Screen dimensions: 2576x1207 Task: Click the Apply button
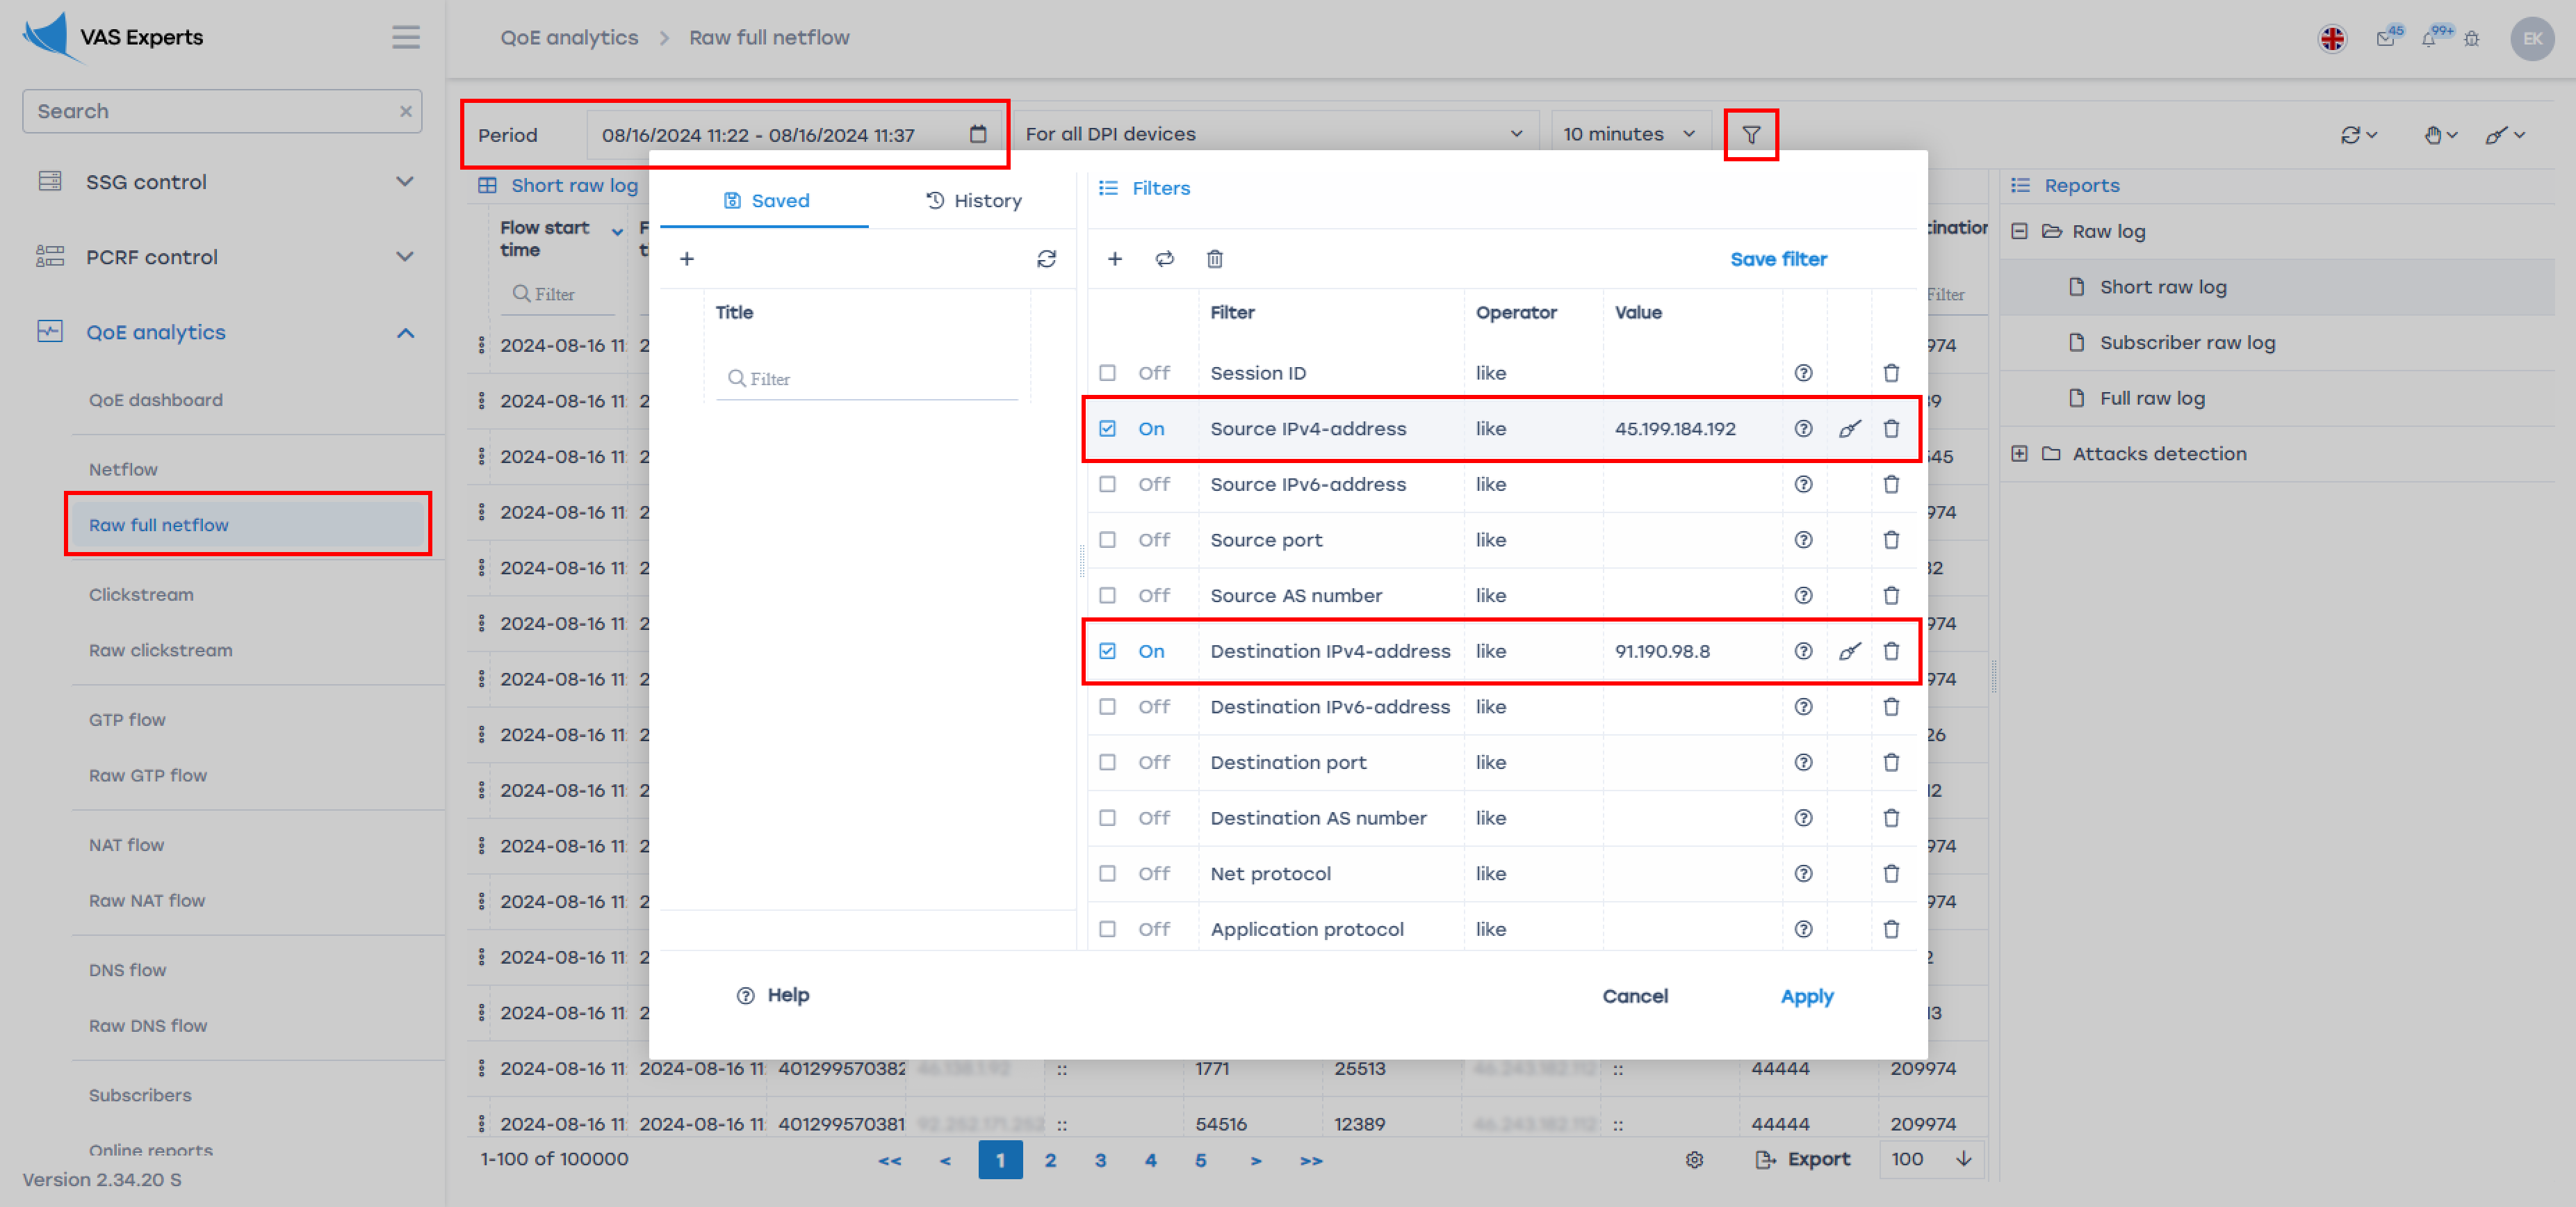tap(1806, 996)
